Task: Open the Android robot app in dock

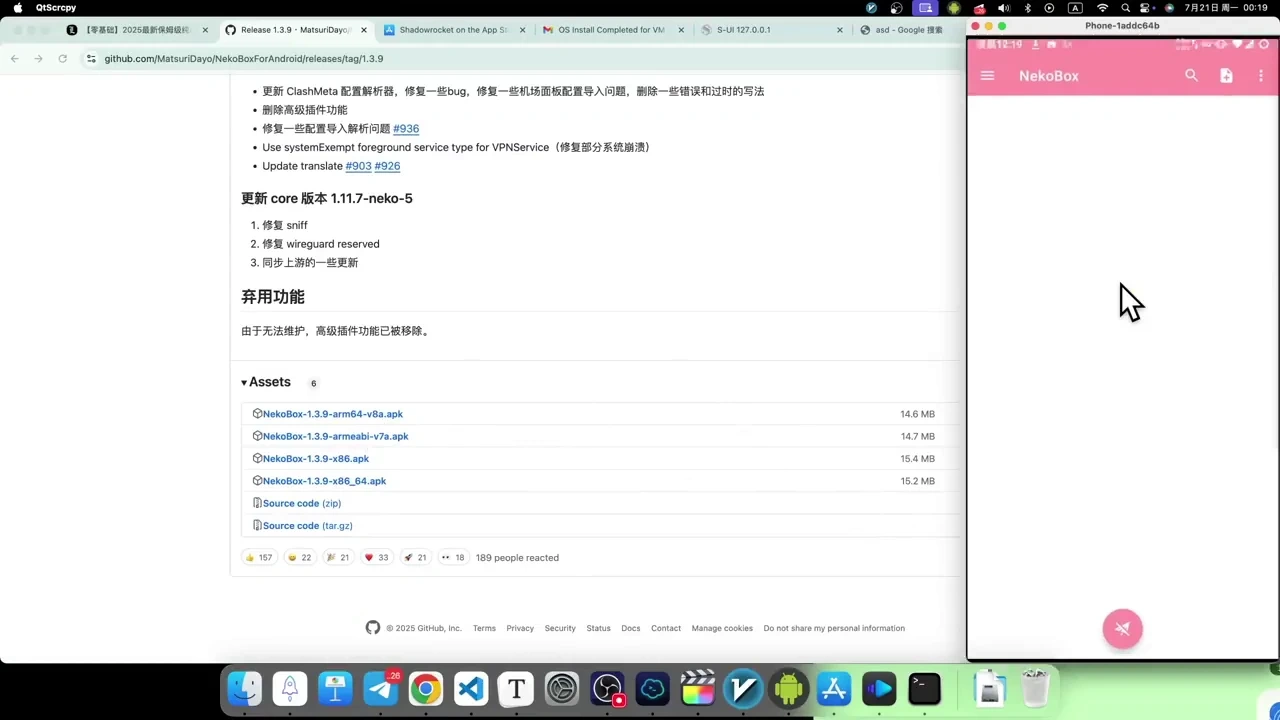Action: 789,689
